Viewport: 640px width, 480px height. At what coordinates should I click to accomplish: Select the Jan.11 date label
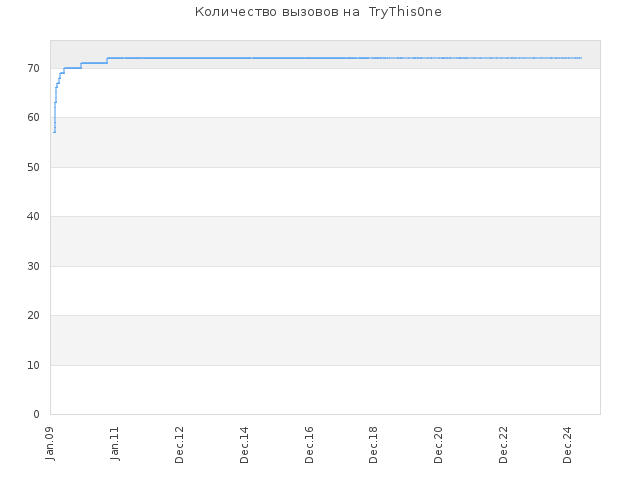115,444
